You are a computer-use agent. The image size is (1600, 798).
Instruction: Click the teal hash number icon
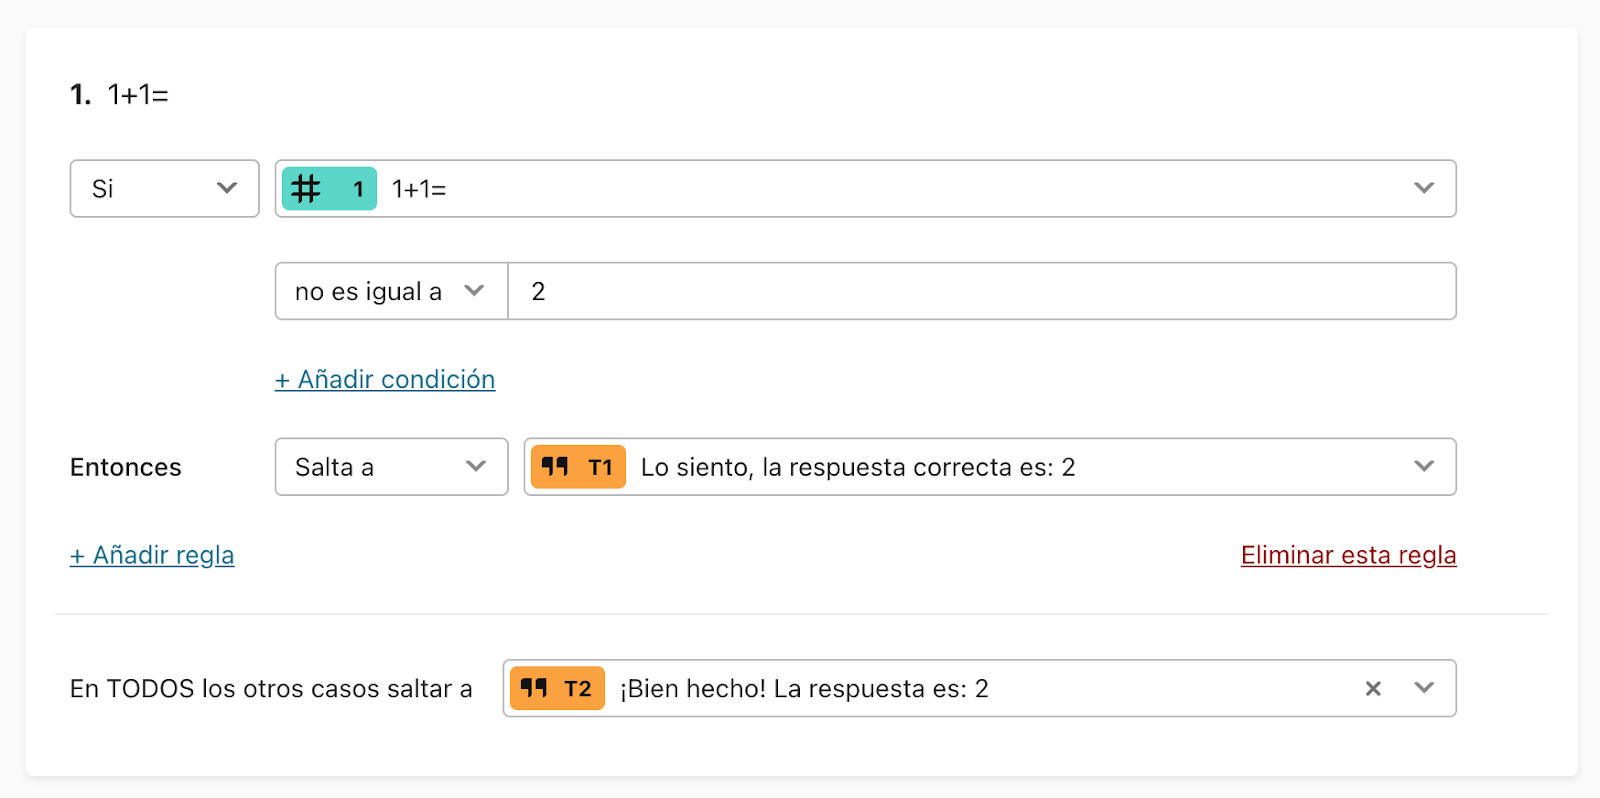pyautogui.click(x=306, y=188)
